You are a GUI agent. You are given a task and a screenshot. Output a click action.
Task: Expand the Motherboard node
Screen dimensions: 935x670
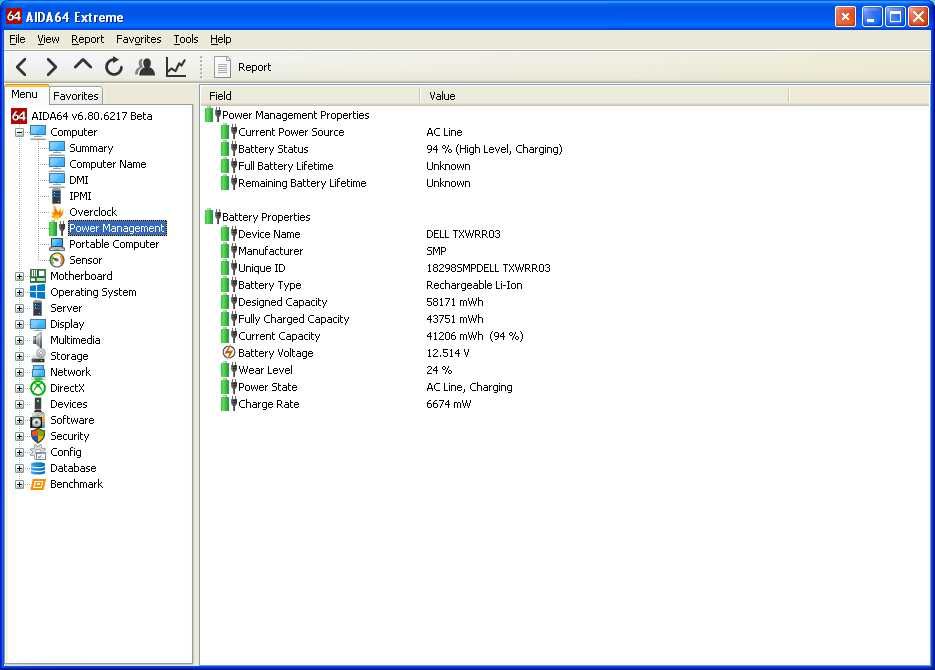coord(20,276)
